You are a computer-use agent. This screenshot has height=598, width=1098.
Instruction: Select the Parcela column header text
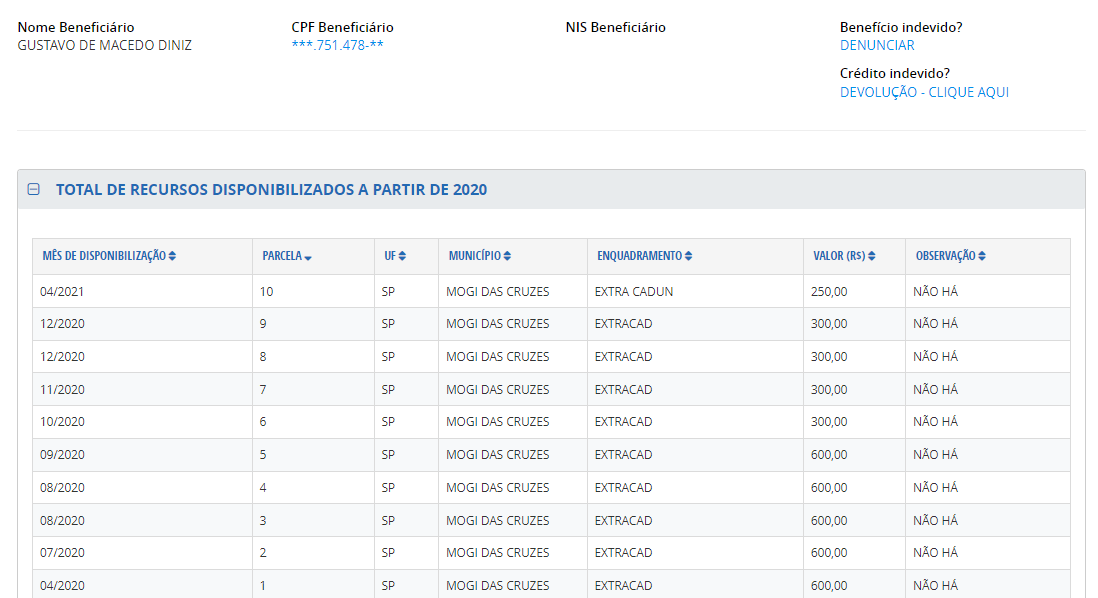click(281, 256)
